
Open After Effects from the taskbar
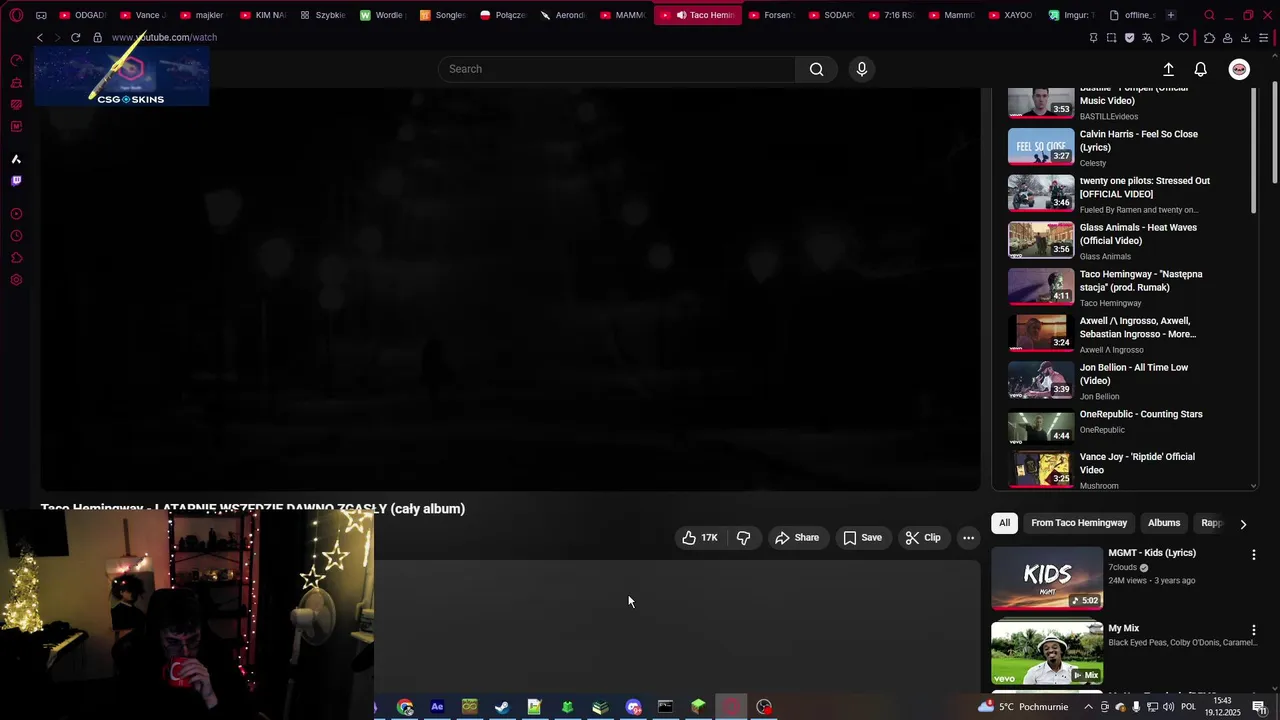click(437, 707)
